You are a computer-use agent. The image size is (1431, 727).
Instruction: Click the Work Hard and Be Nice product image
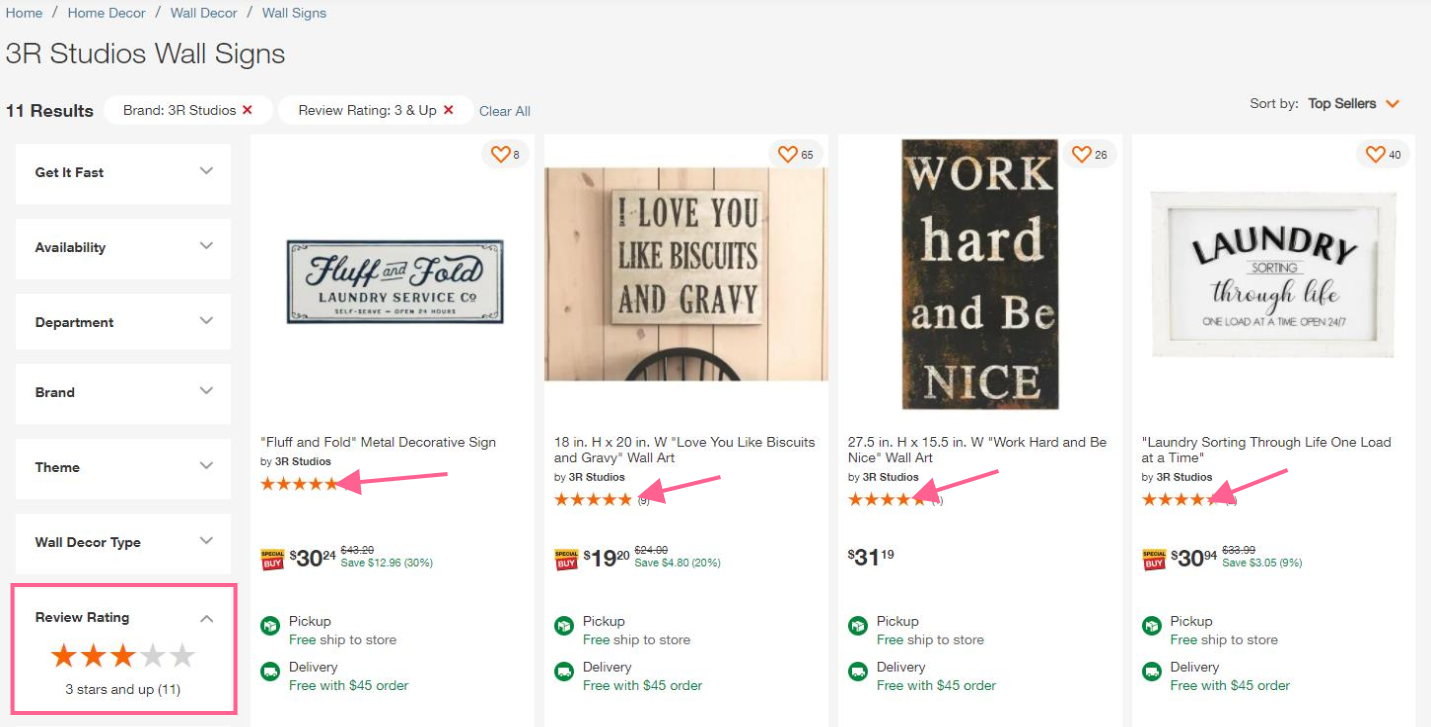click(x=978, y=273)
